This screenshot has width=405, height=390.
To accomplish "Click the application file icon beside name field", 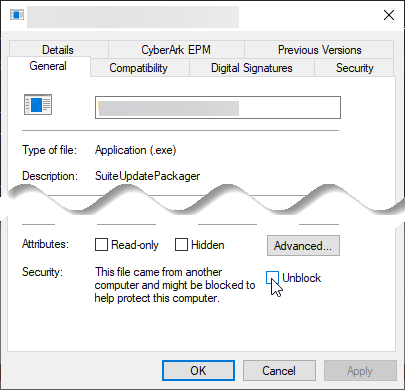I will (38, 105).
